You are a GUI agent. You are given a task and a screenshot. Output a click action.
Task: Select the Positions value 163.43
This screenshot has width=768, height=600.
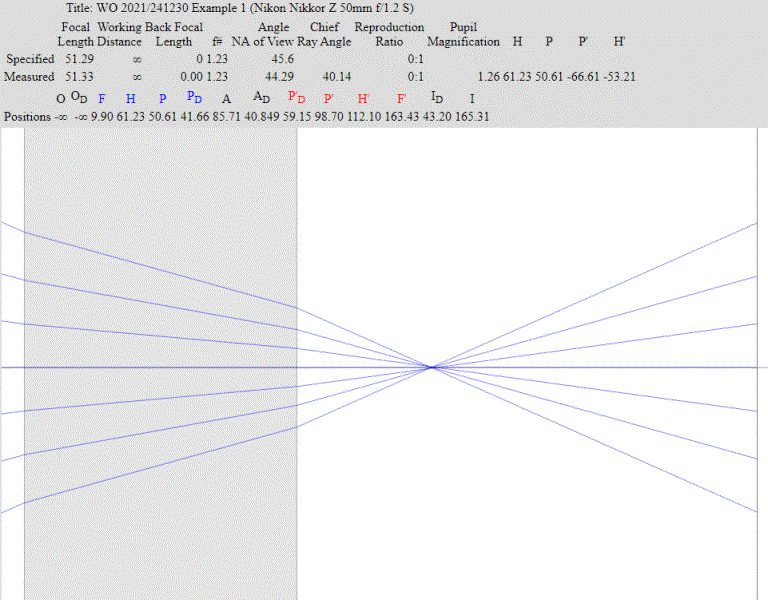coord(402,117)
